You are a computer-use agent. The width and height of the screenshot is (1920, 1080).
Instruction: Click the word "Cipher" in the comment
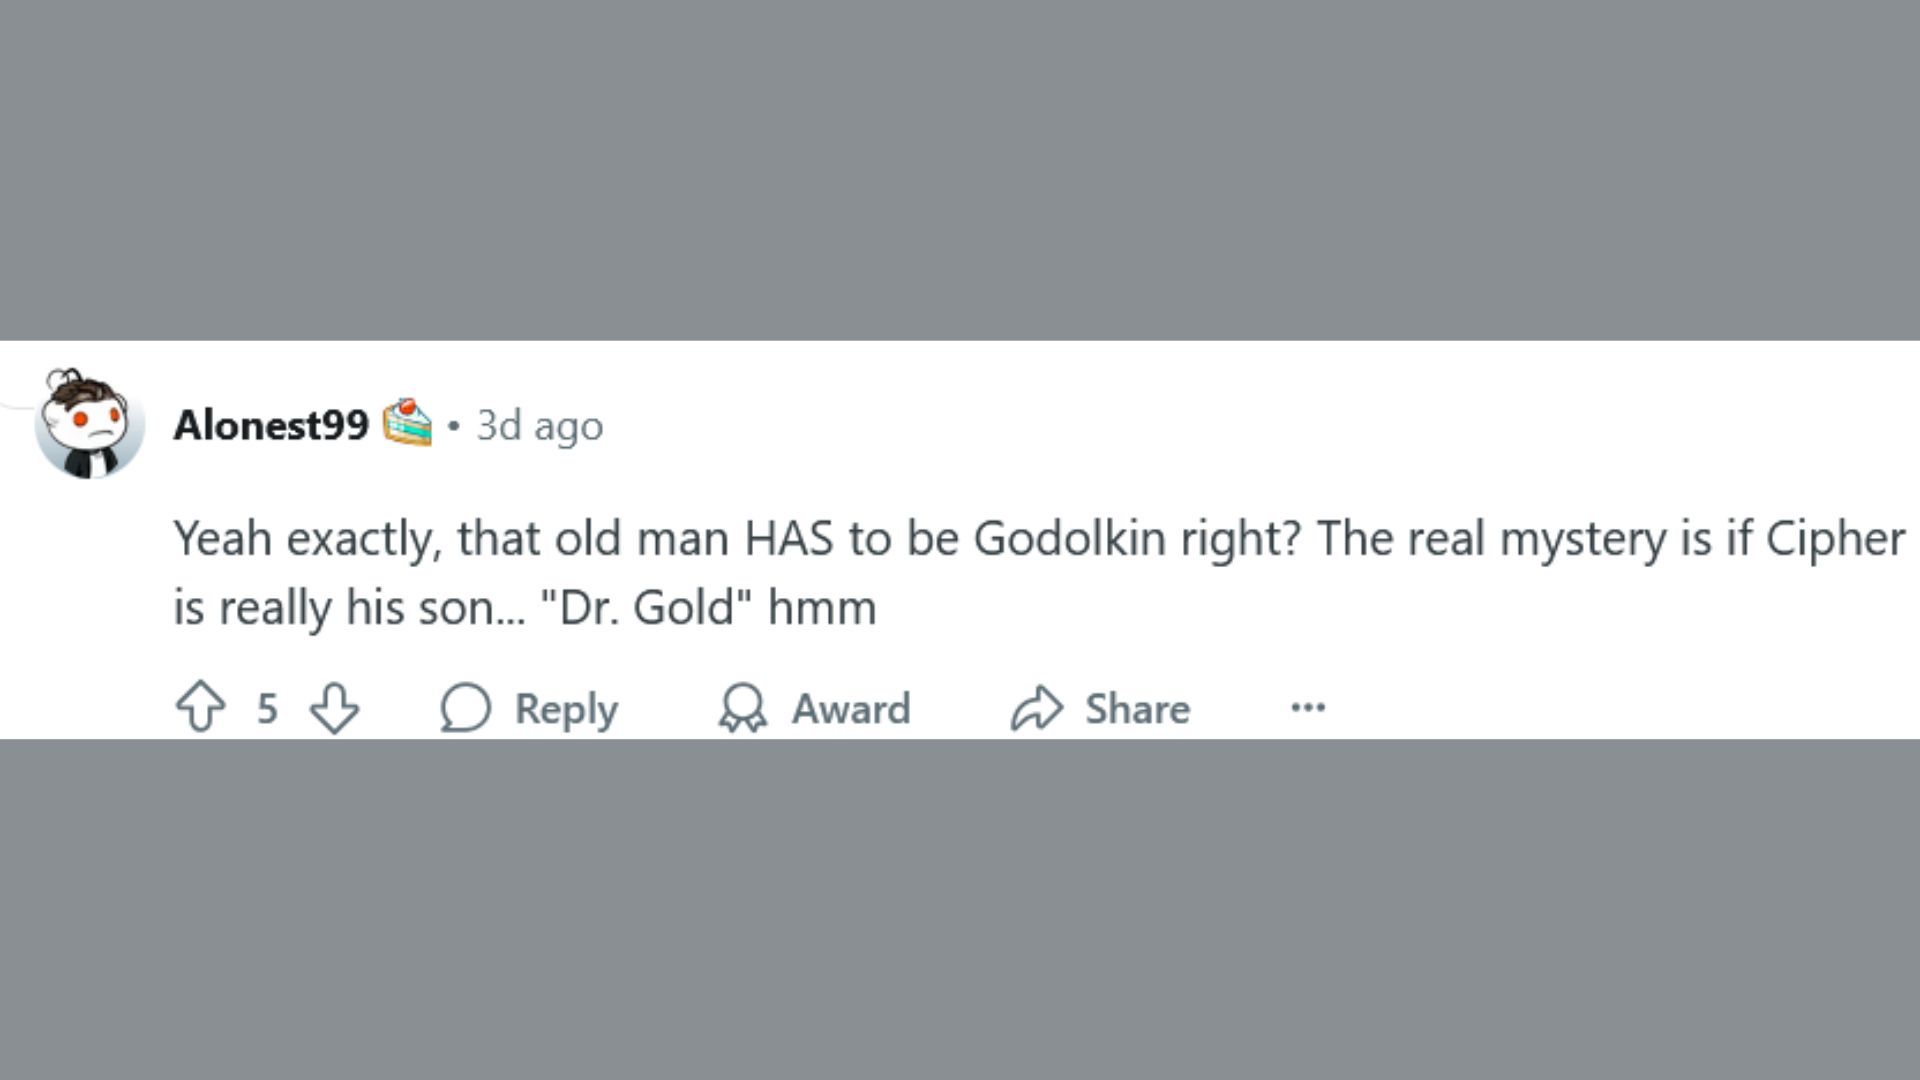pyautogui.click(x=1834, y=538)
